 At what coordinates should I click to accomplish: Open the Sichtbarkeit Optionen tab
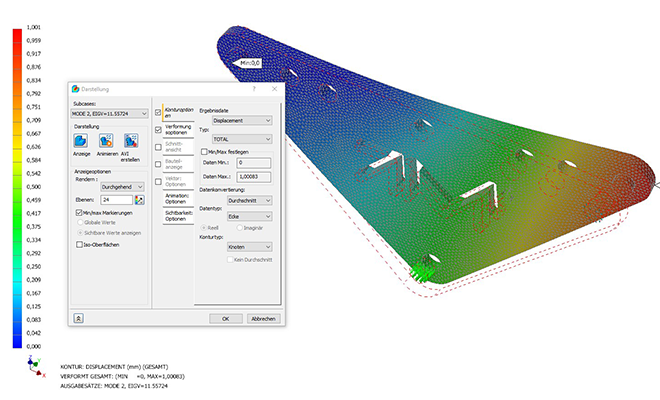(175, 214)
